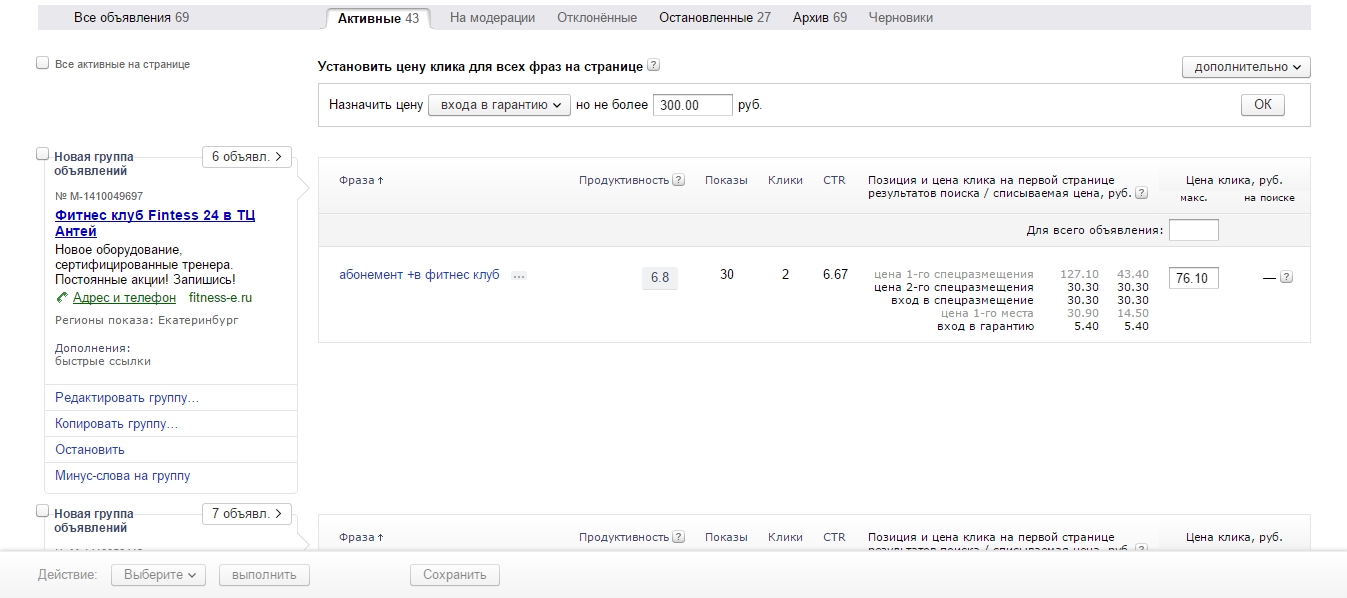This screenshot has width=1347, height=598.
Task: Click the выполнить button
Action: 265,575
